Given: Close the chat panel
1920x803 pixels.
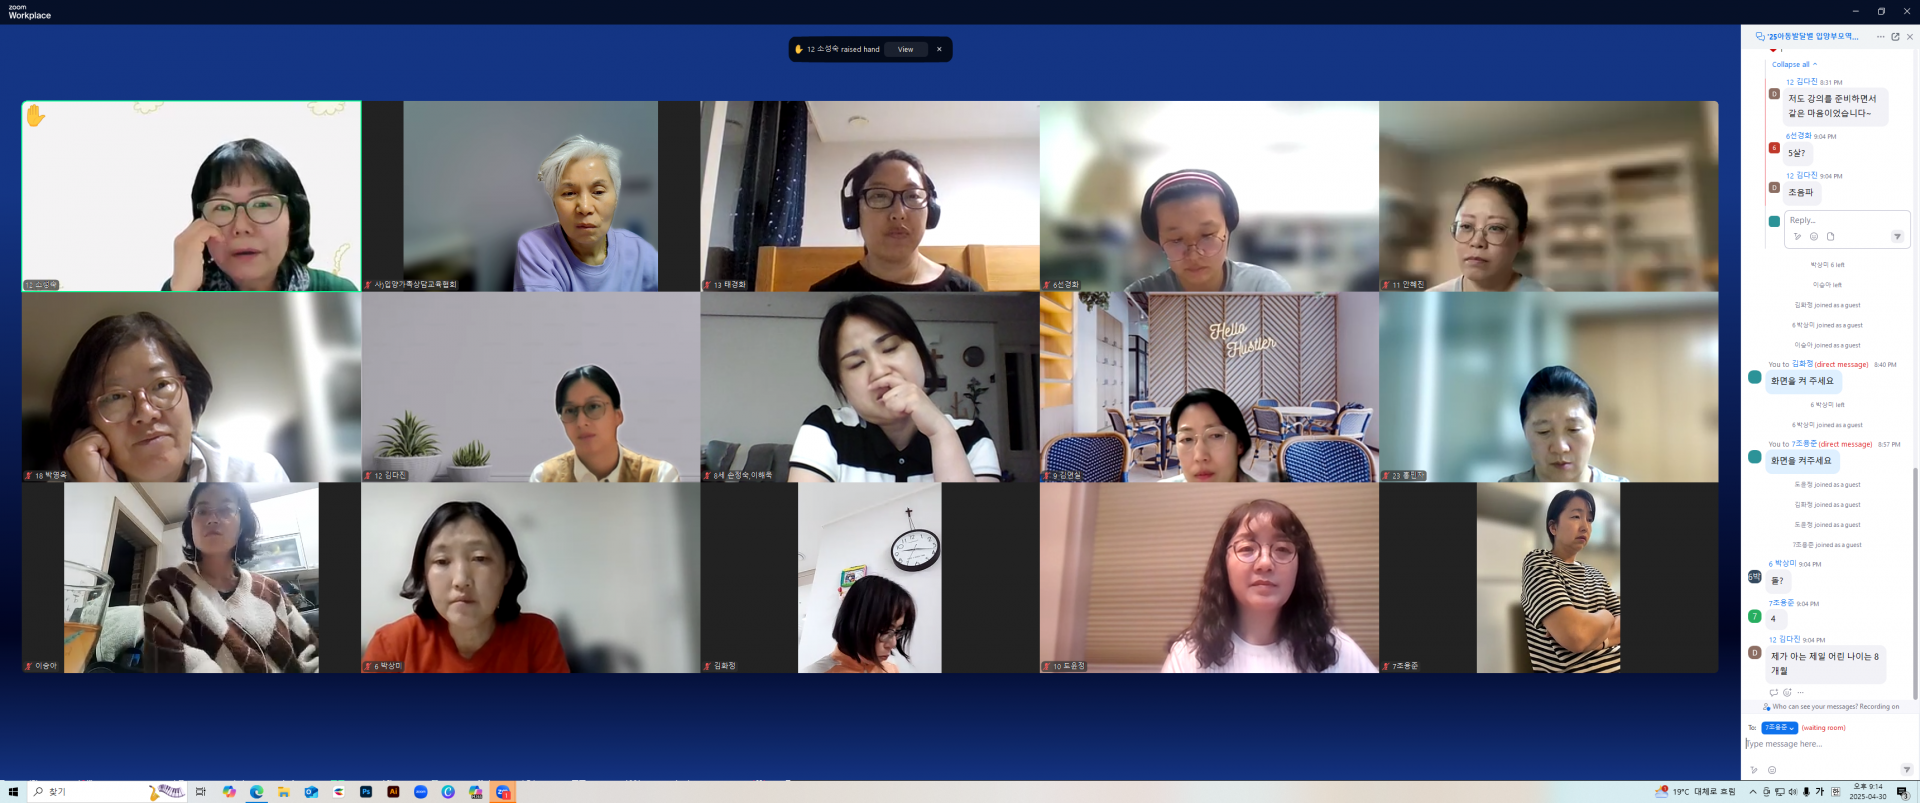Looking at the screenshot, I should tap(1910, 37).
